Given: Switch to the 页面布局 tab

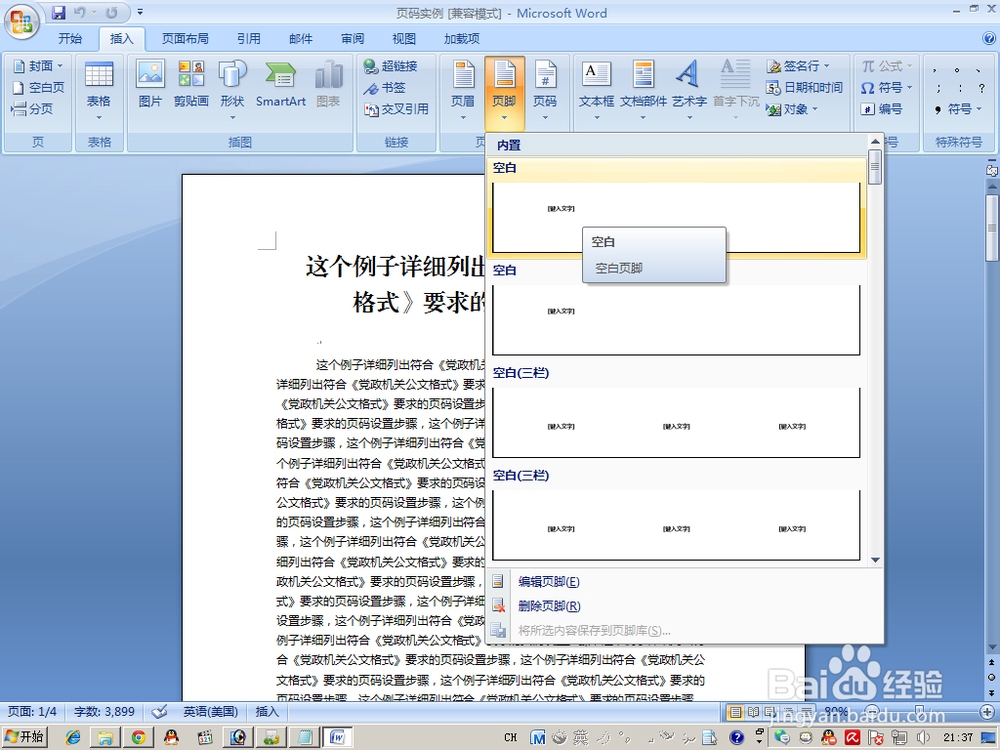Looking at the screenshot, I should tap(185, 39).
